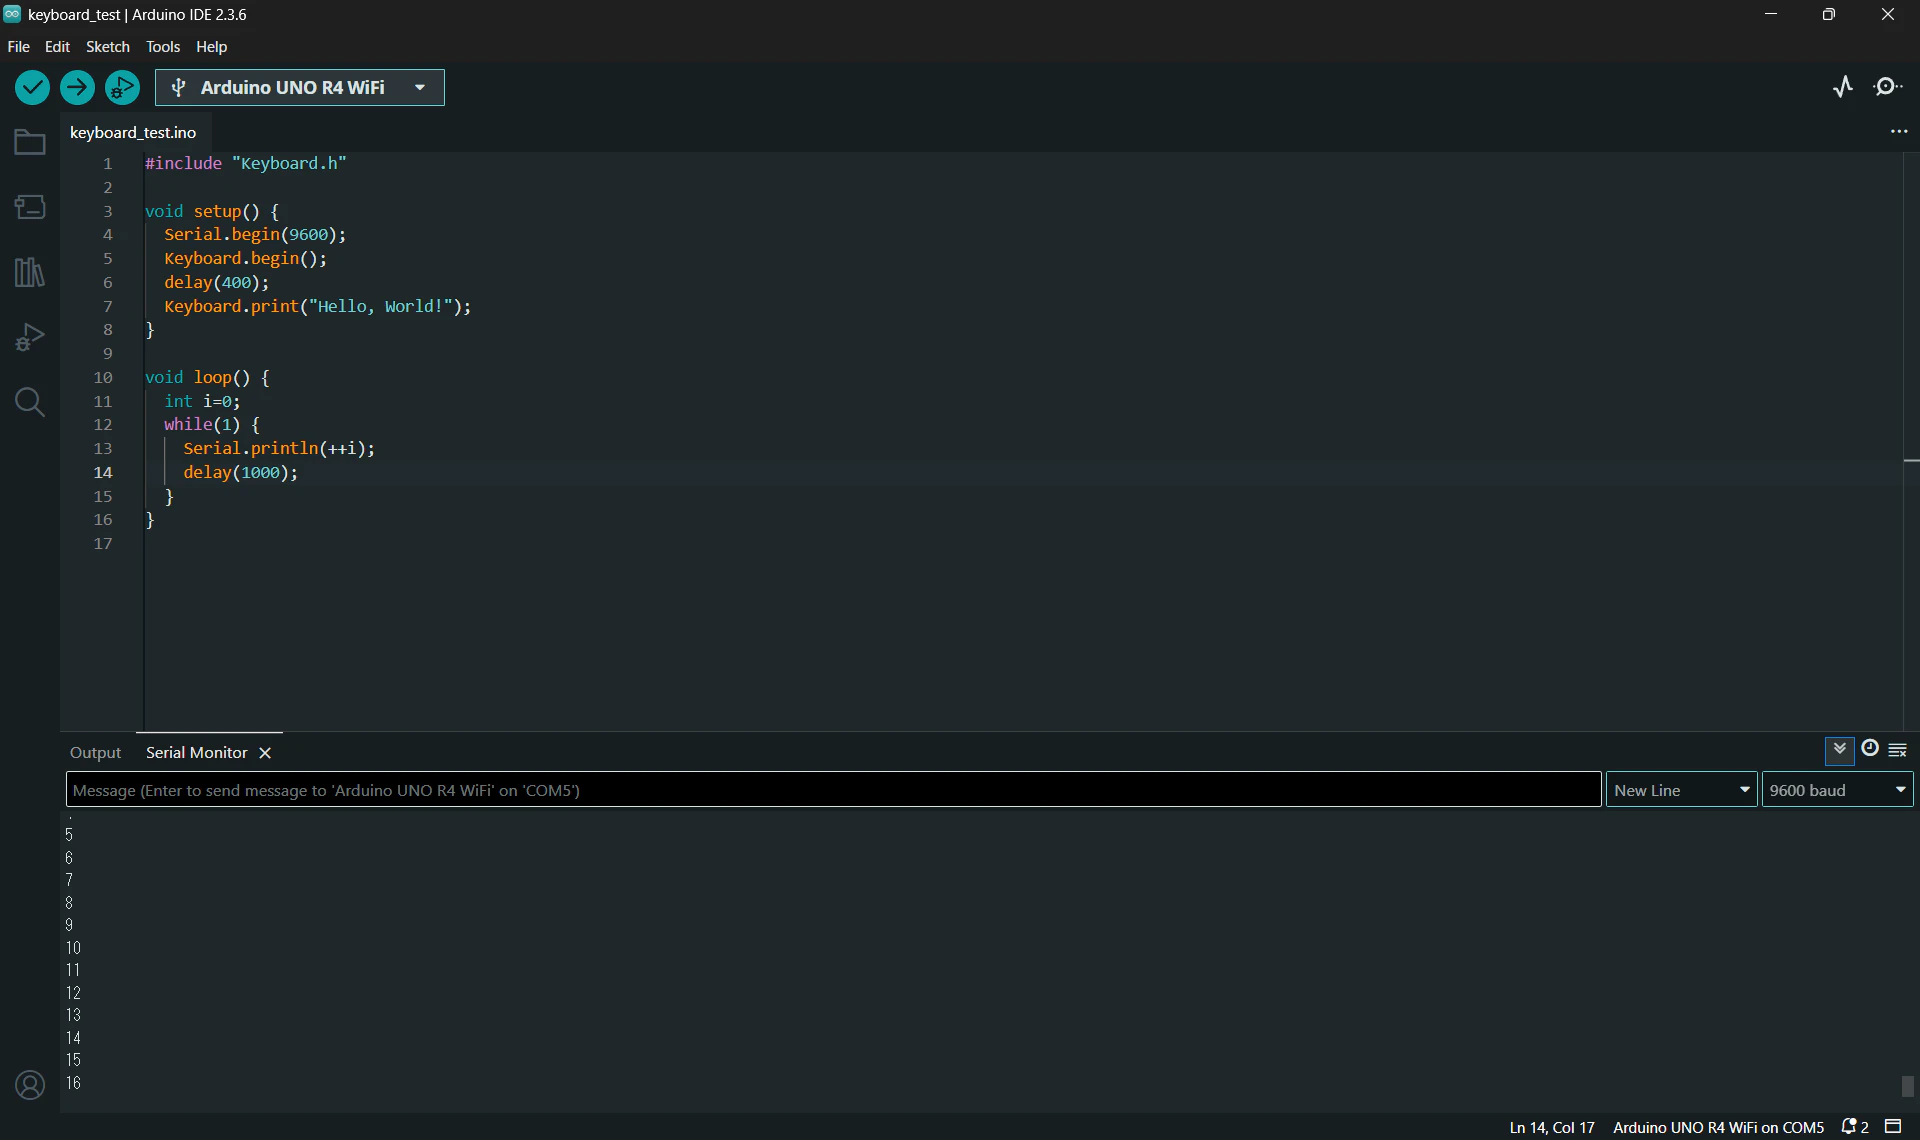Click the delay(400); line

pyautogui.click(x=217, y=283)
